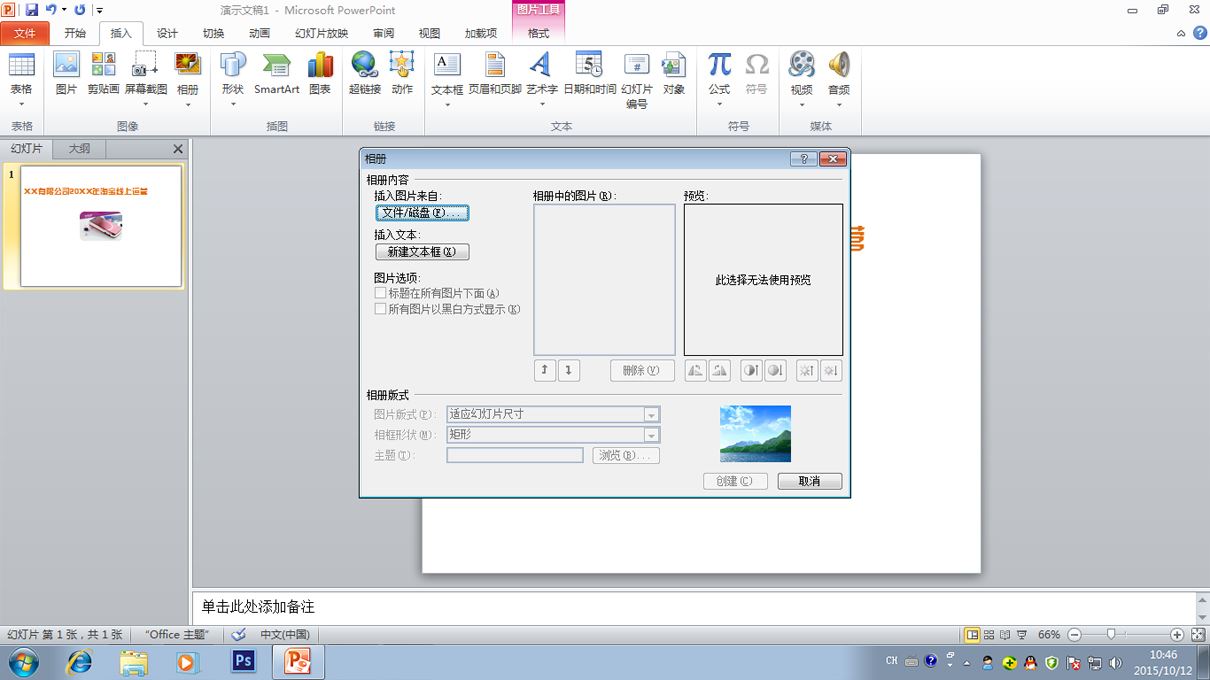Click the spell check icon in status bar
The height and width of the screenshot is (680, 1210).
pos(238,635)
